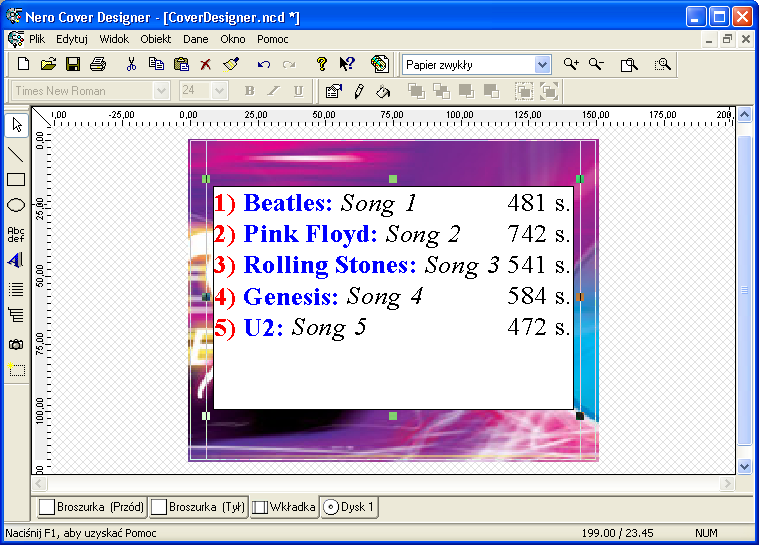The image size is (759, 545).
Task: Click the horizontal scrollbar right arrow
Action: (x=727, y=484)
